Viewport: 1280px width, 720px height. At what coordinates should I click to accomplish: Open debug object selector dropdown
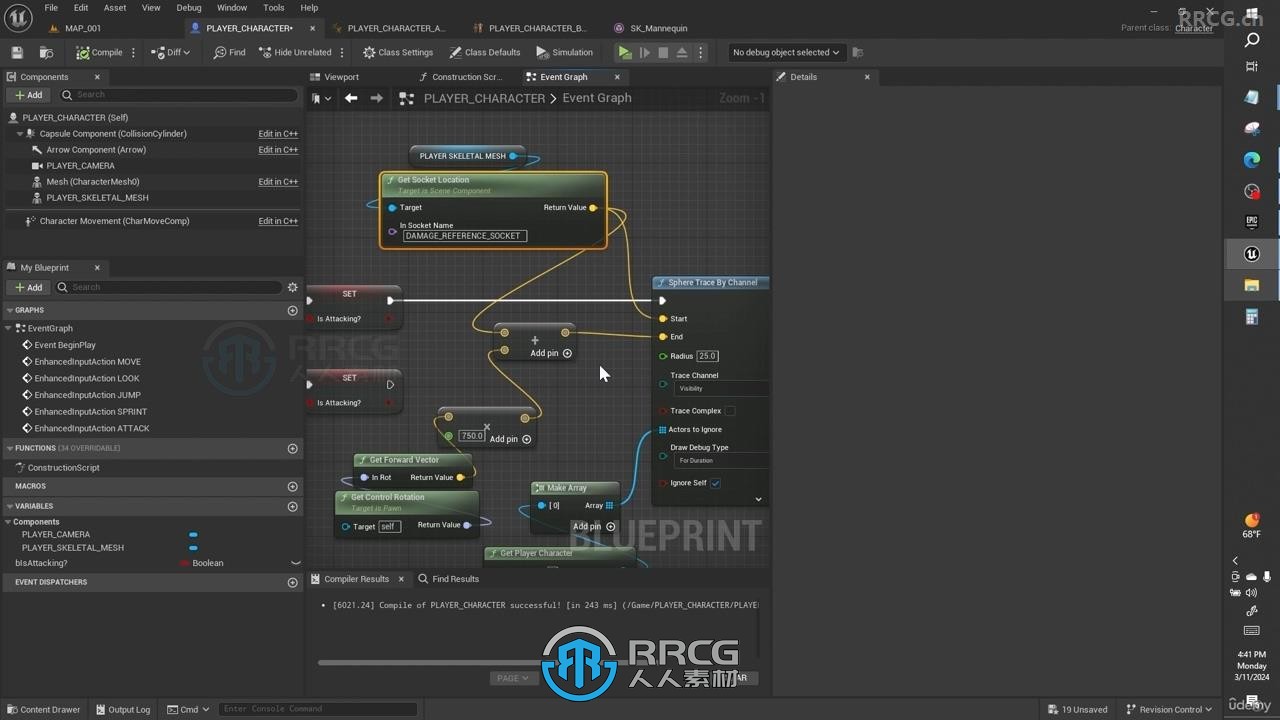[785, 52]
